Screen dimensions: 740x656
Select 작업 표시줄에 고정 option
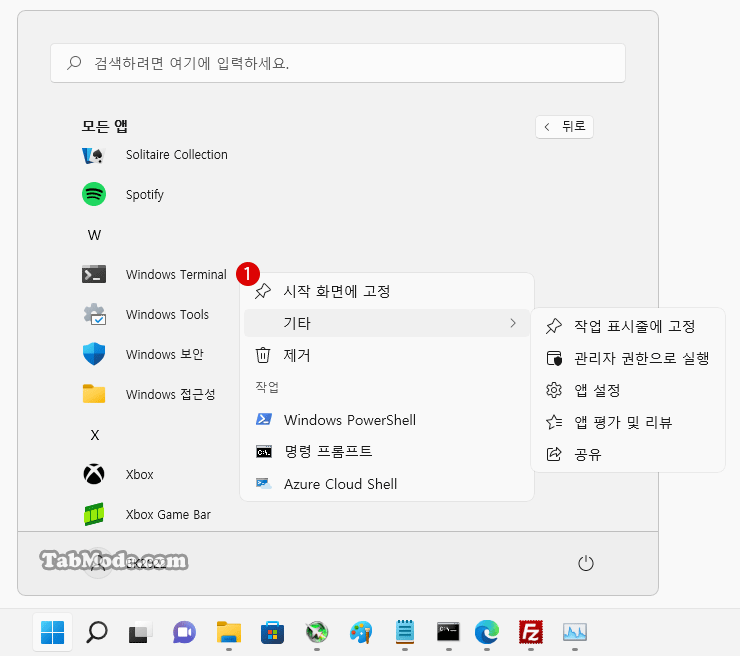[628, 326]
